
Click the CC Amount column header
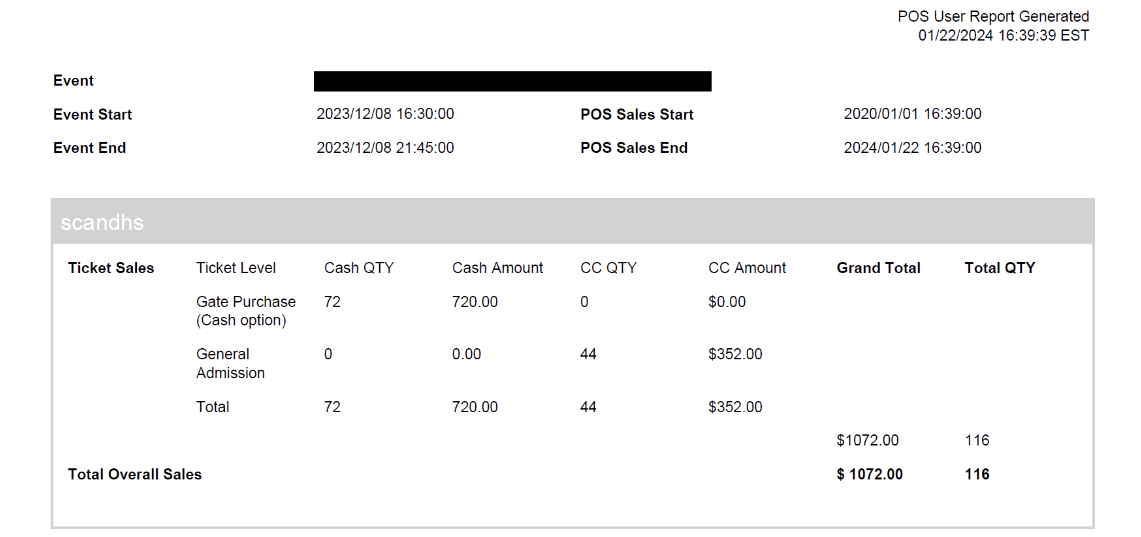[x=747, y=268]
